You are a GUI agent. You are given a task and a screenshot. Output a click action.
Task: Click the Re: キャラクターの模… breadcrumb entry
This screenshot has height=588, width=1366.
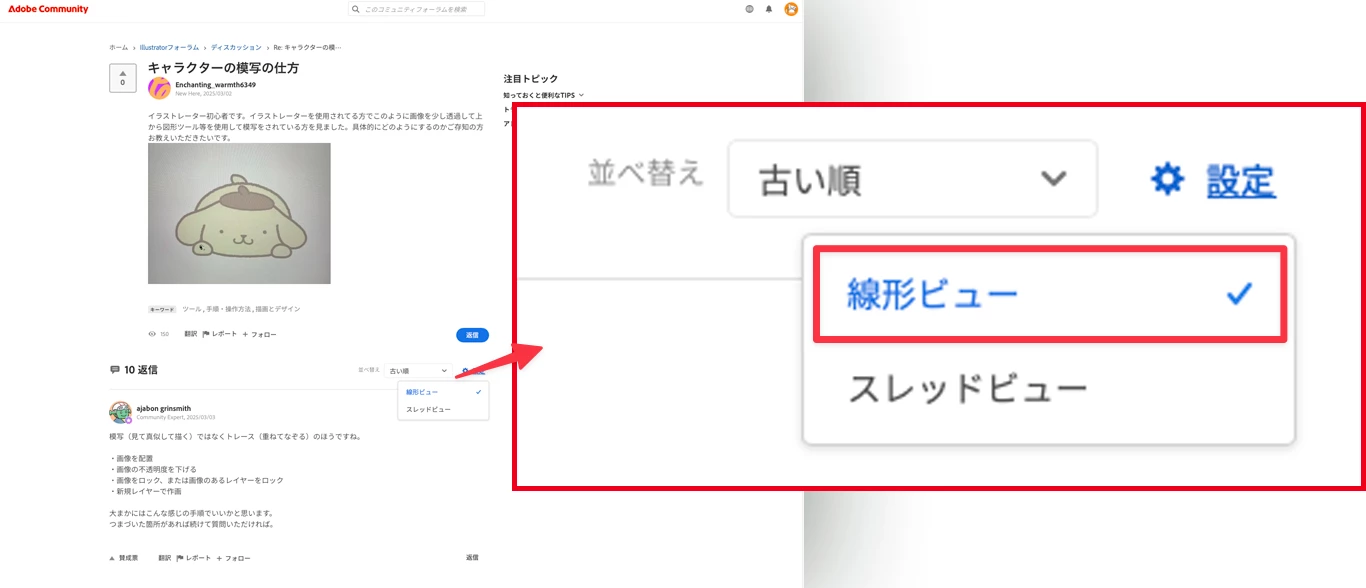pos(307,47)
